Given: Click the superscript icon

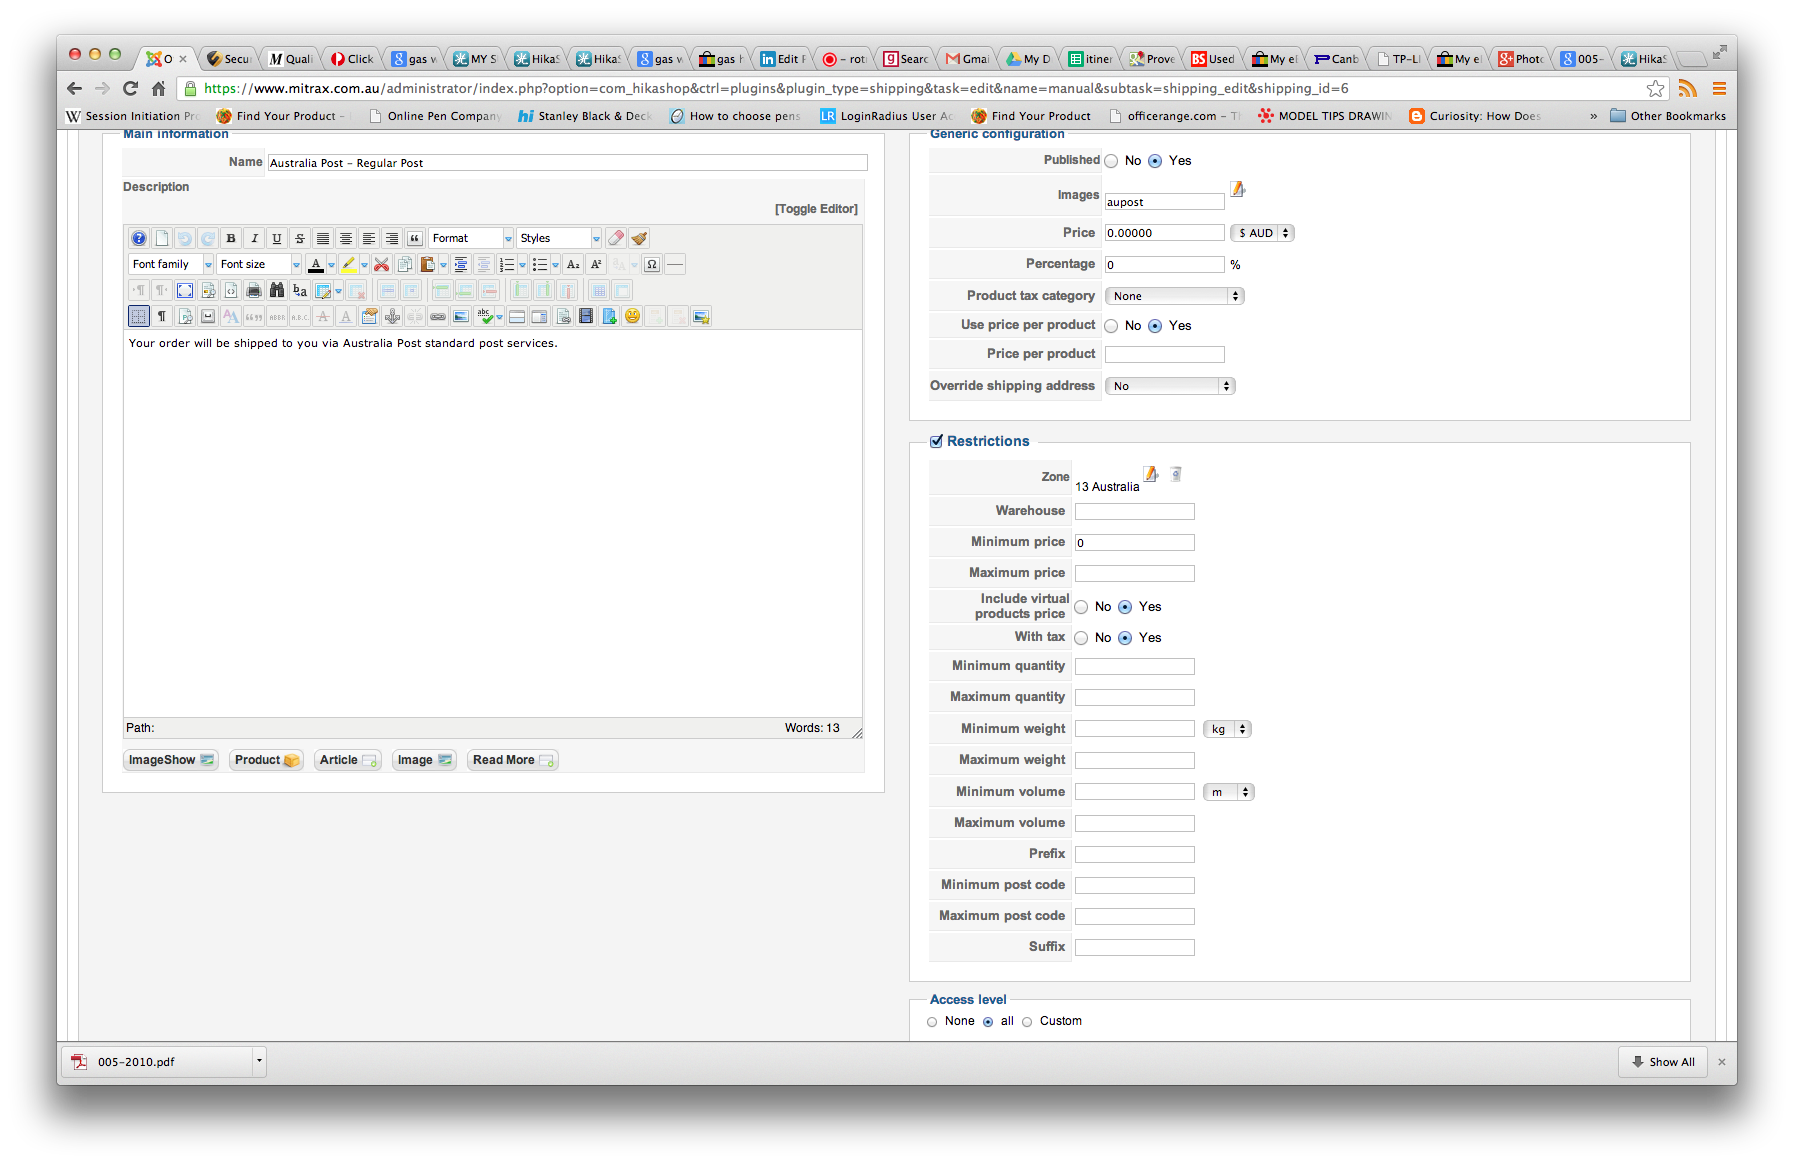Looking at the screenshot, I should click(596, 264).
